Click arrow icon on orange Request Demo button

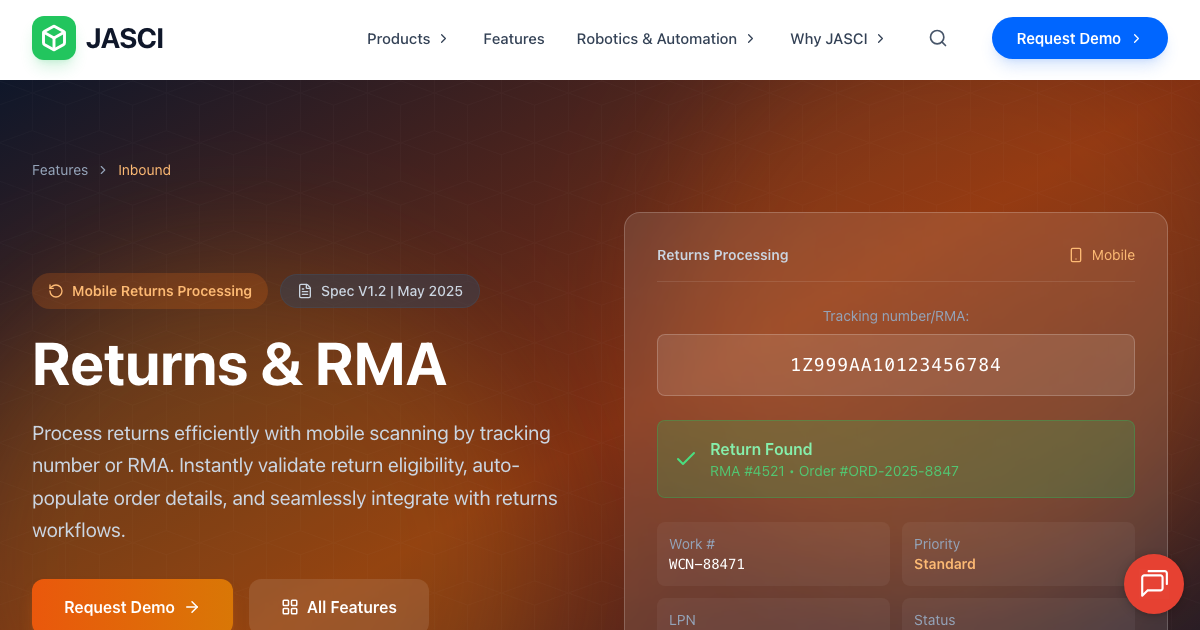(193, 607)
